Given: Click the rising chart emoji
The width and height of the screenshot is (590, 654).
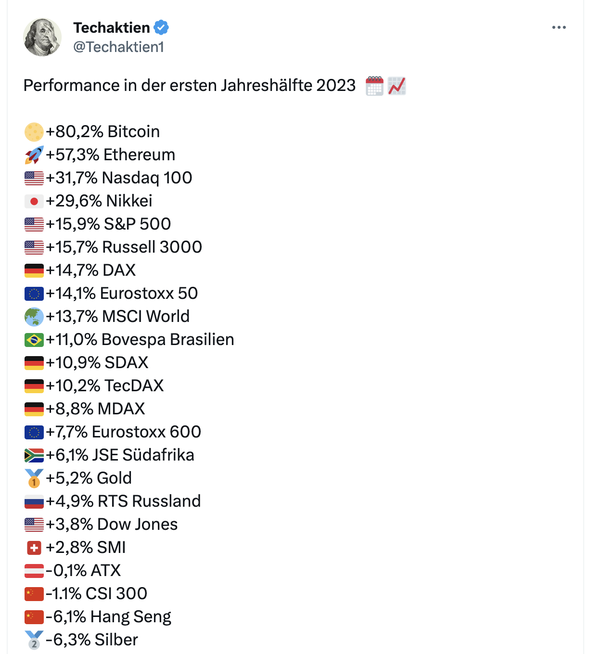Looking at the screenshot, I should tap(397, 86).
